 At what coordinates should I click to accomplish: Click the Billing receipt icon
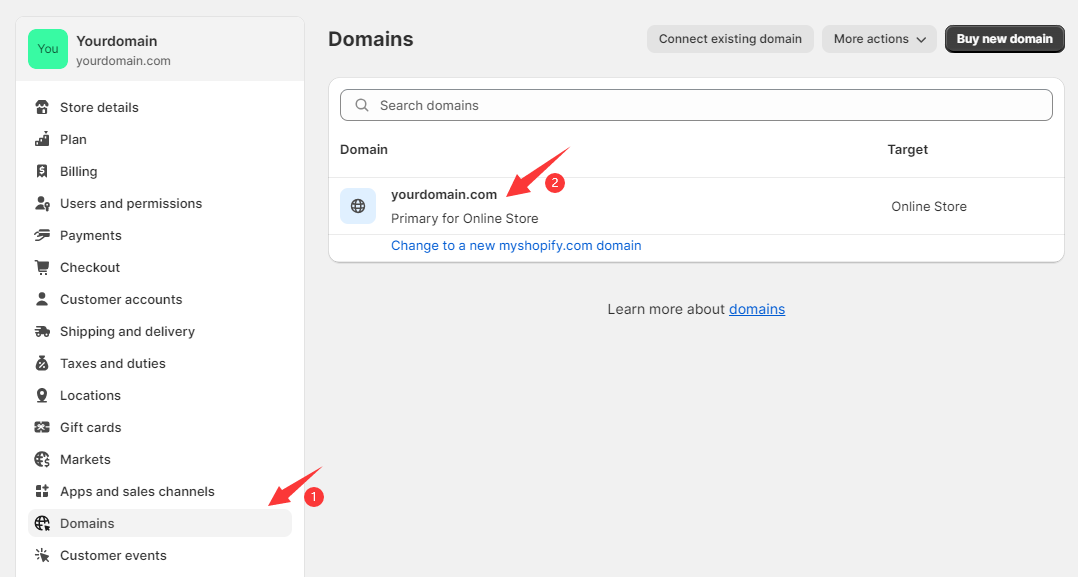(42, 171)
